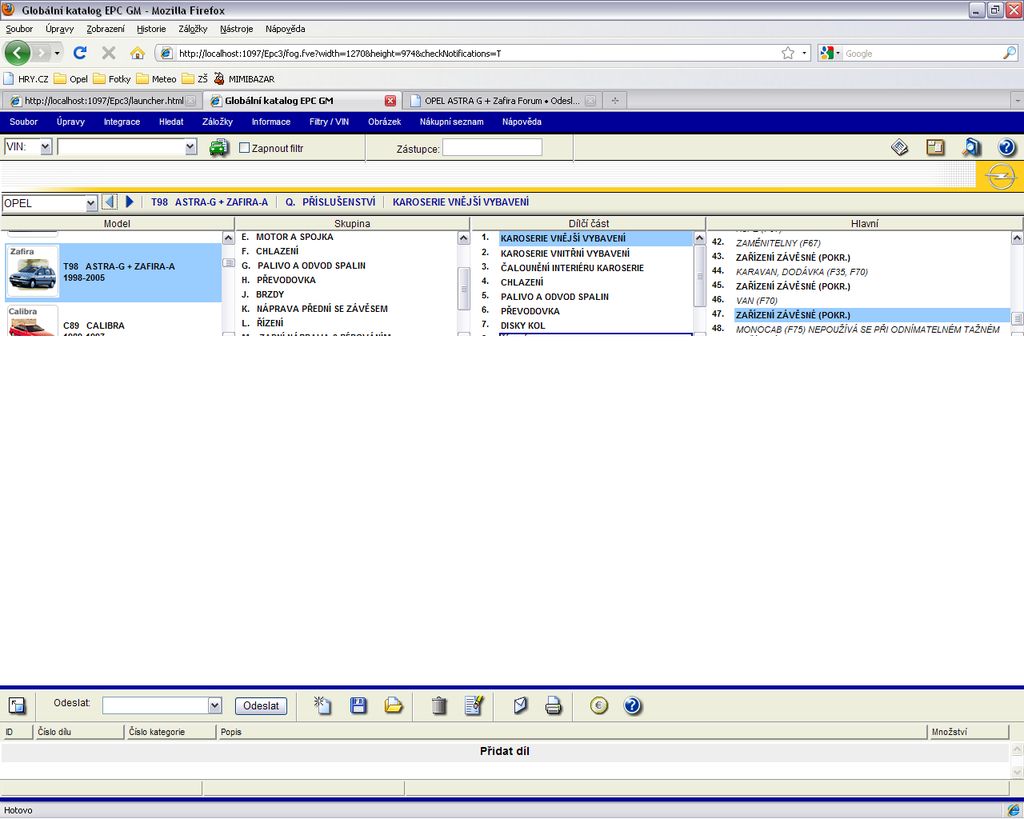Click the note page icon beside printer

[520, 705]
